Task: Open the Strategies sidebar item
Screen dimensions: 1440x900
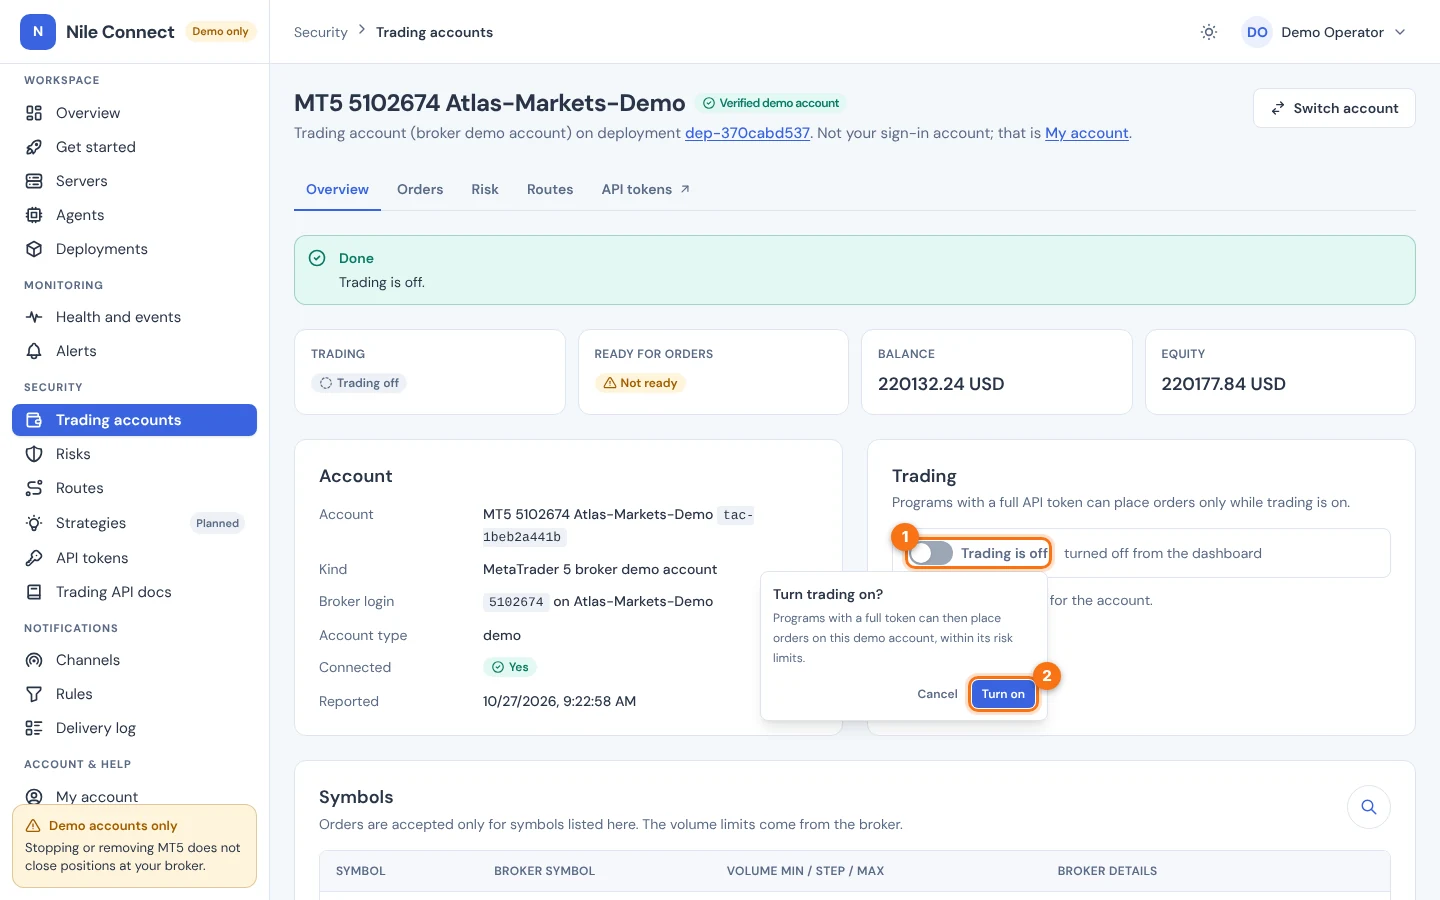Action: 134,523
